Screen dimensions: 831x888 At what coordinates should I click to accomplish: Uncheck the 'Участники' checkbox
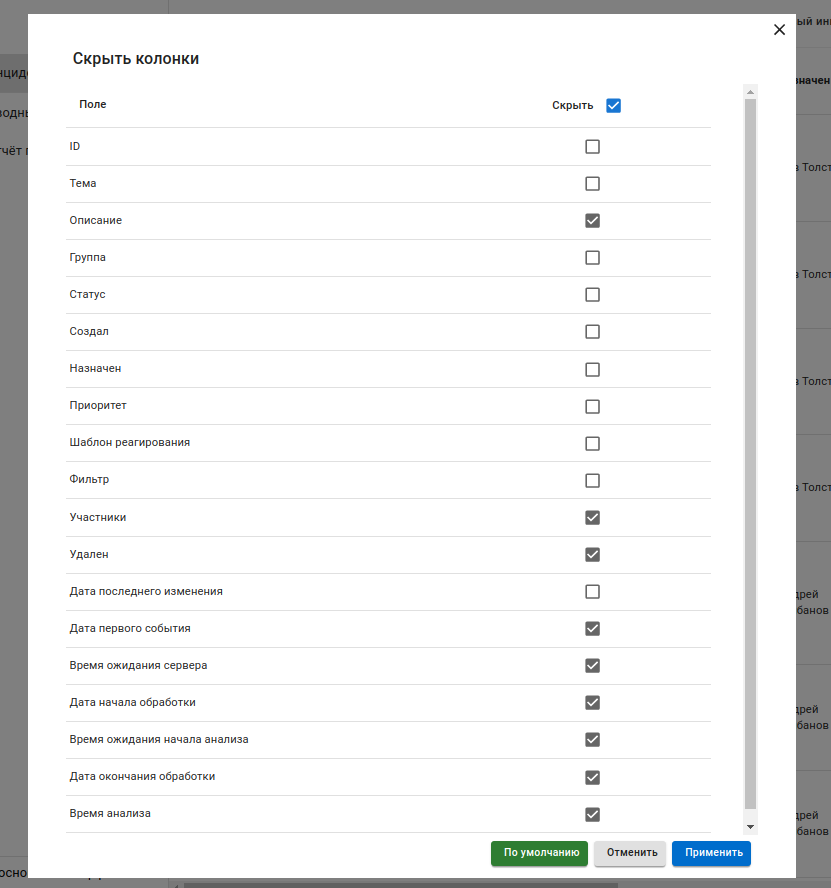click(x=592, y=518)
